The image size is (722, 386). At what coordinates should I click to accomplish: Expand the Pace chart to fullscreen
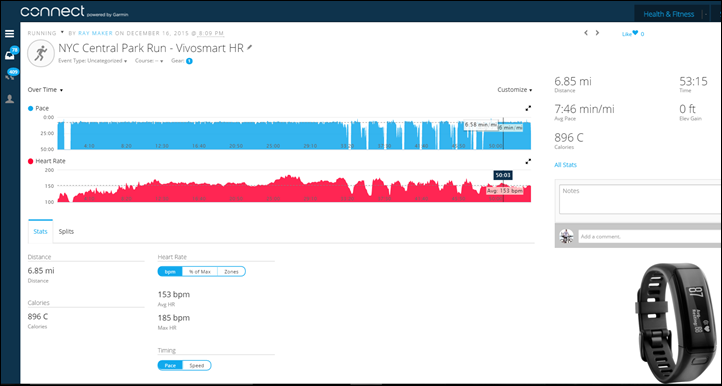528,108
